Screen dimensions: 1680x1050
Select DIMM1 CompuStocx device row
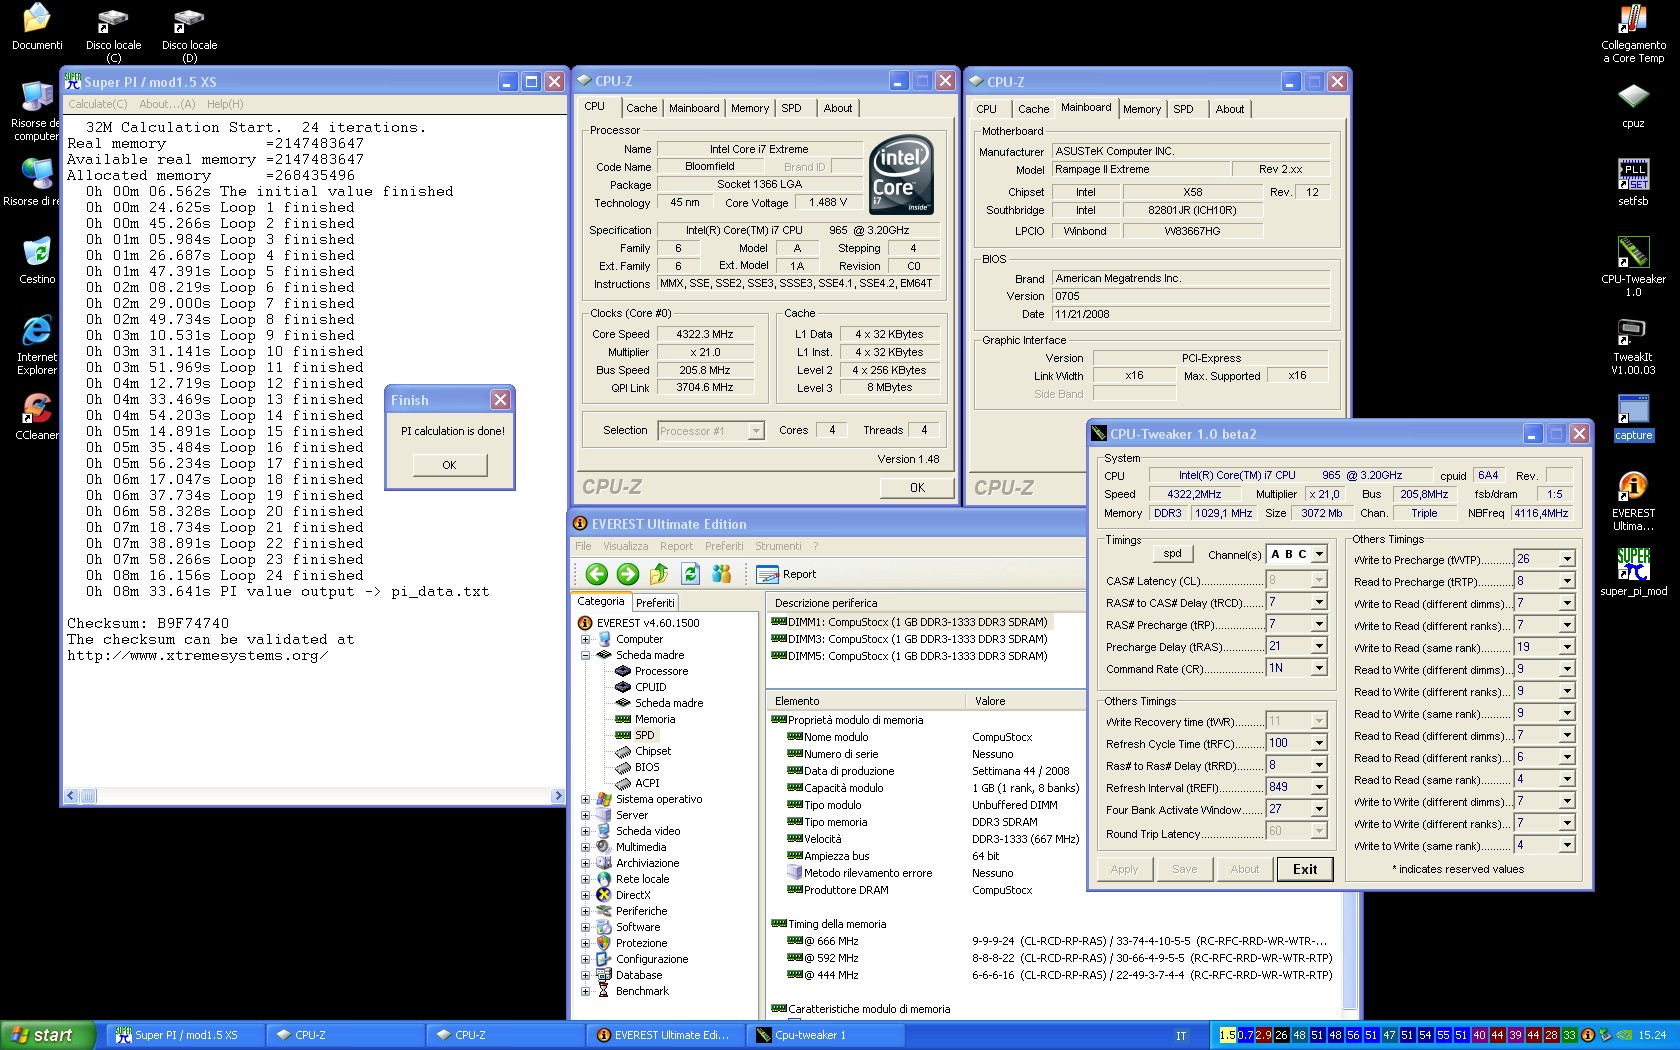(x=909, y=622)
